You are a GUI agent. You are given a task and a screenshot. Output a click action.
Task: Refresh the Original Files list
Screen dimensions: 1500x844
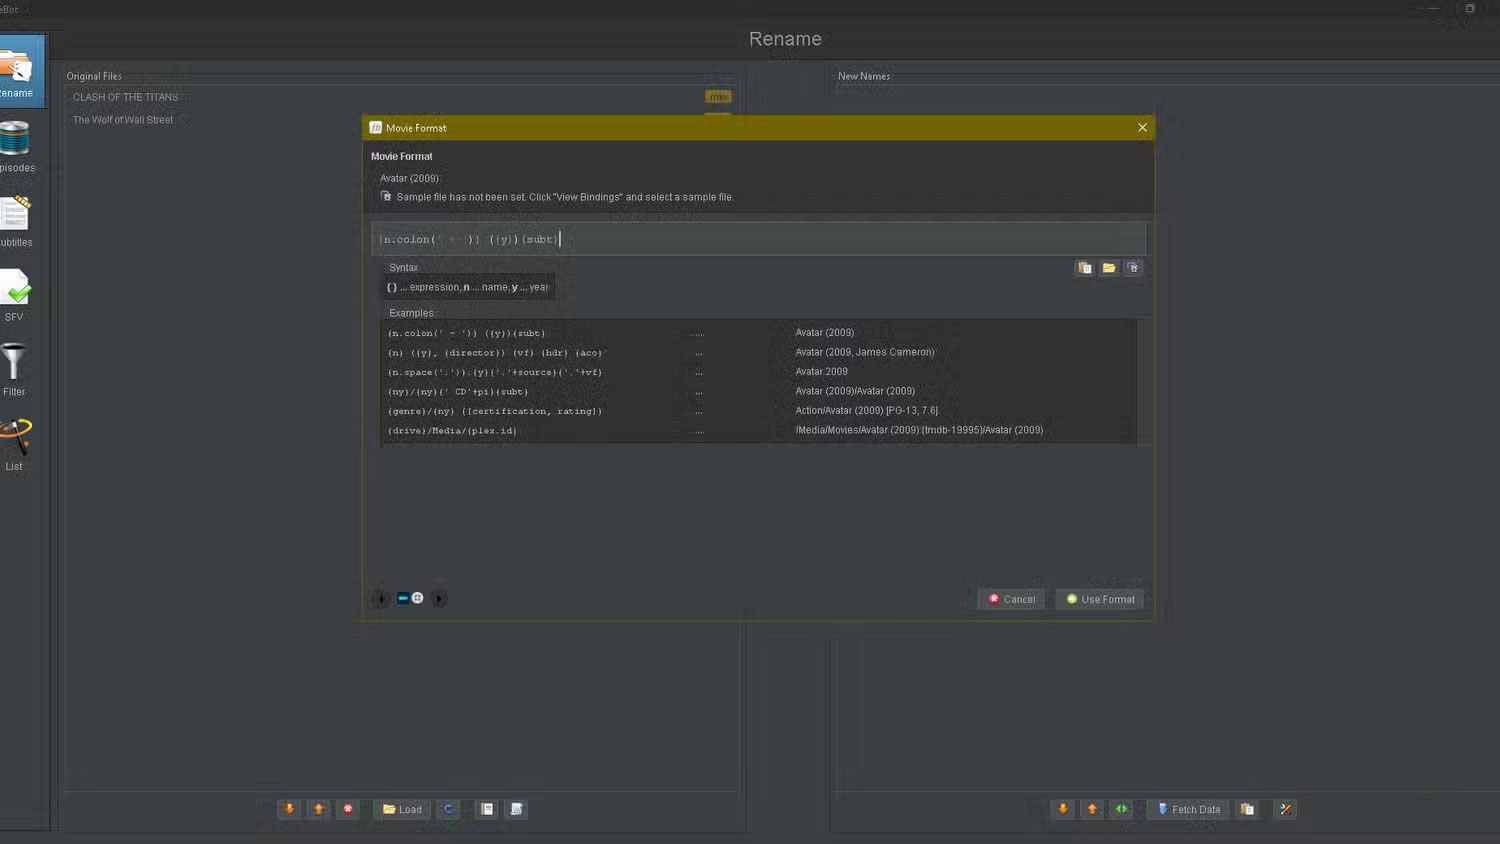pyautogui.click(x=448, y=809)
